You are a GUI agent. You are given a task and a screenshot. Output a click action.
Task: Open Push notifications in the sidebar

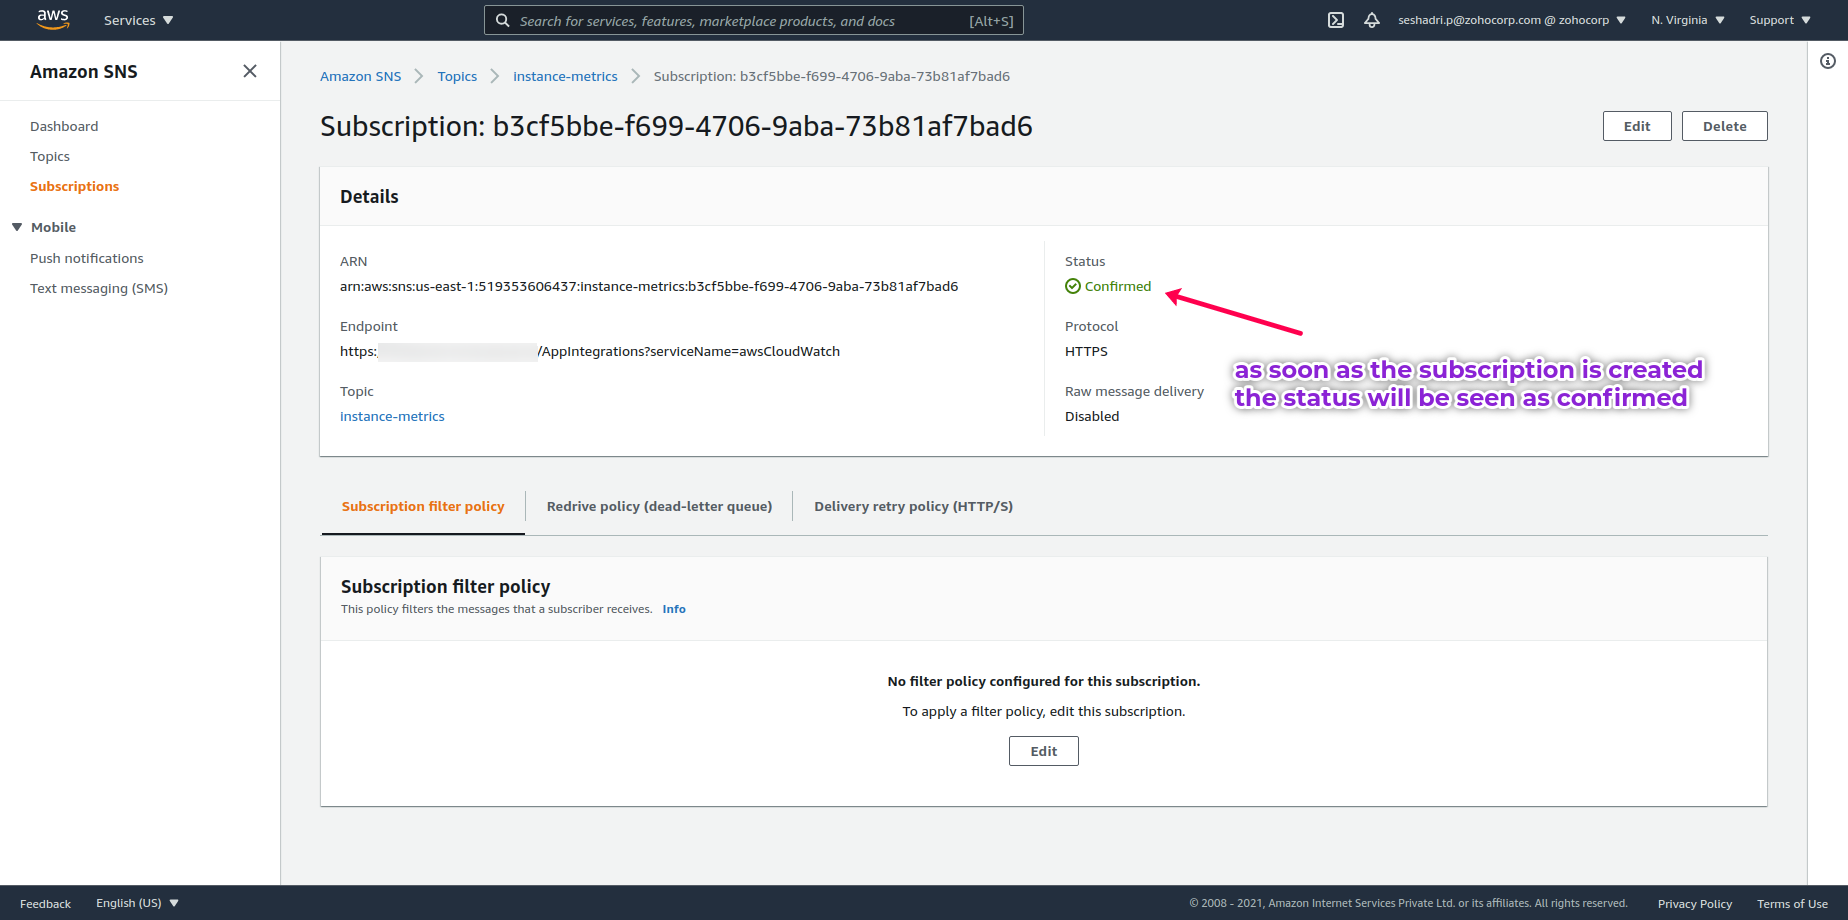(87, 258)
